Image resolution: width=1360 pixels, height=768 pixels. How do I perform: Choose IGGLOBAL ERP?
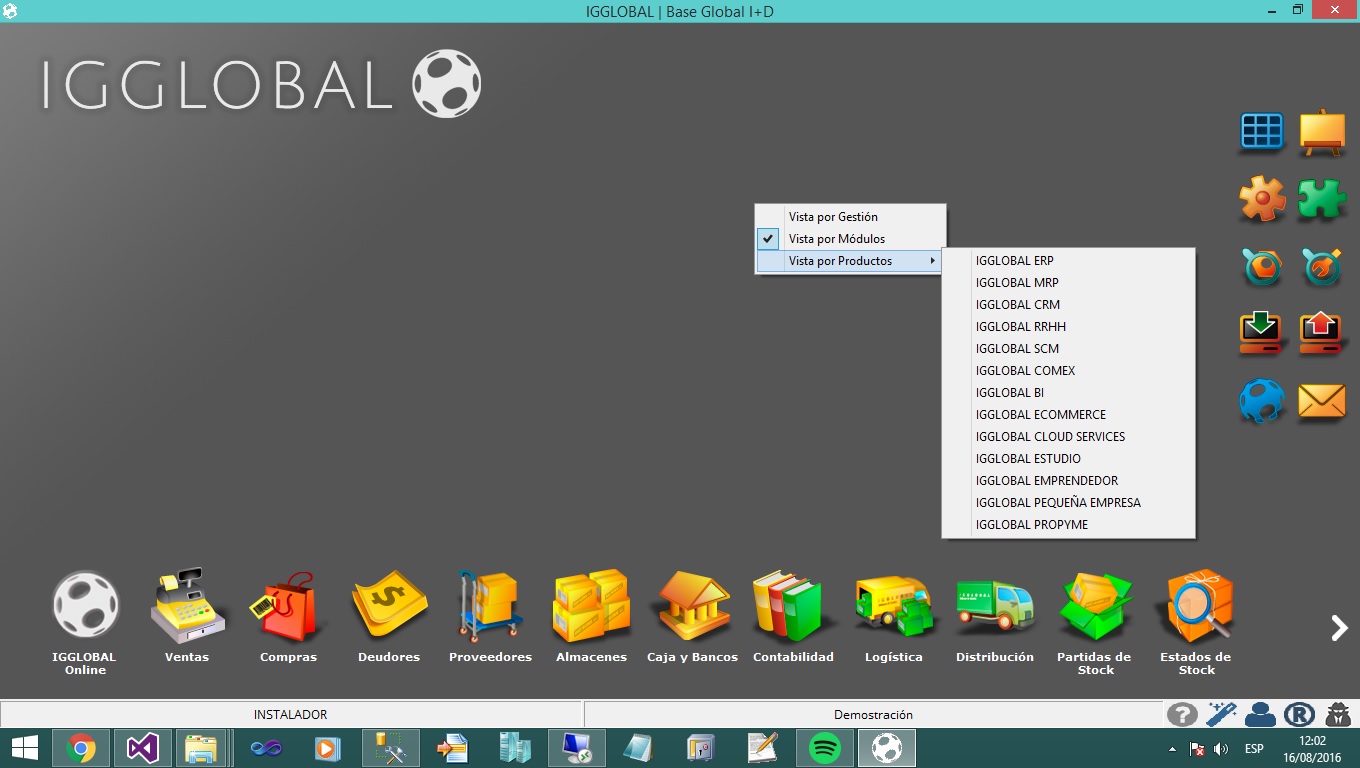coord(1068,261)
